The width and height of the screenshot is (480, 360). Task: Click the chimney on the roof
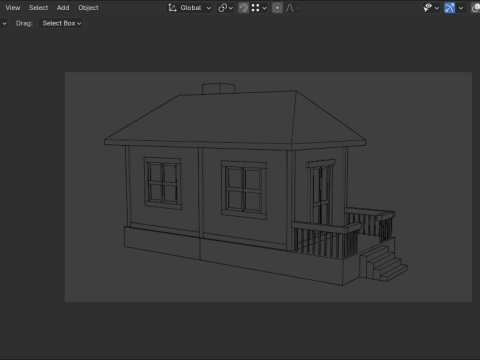coord(218,89)
